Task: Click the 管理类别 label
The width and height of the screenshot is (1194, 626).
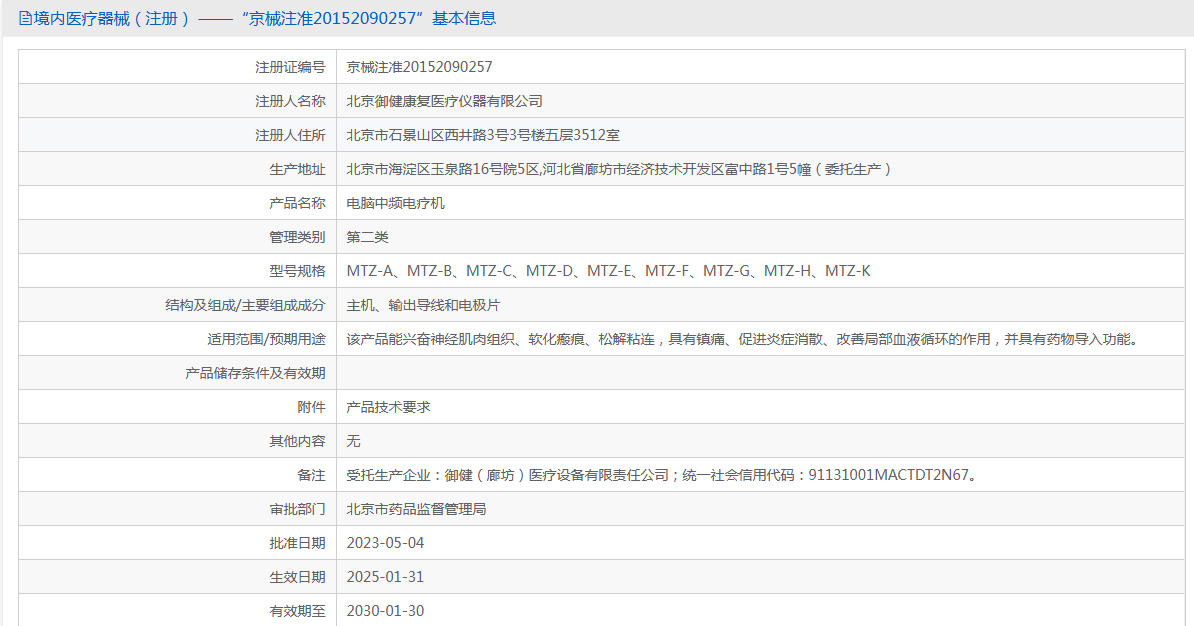Action: click(x=297, y=238)
